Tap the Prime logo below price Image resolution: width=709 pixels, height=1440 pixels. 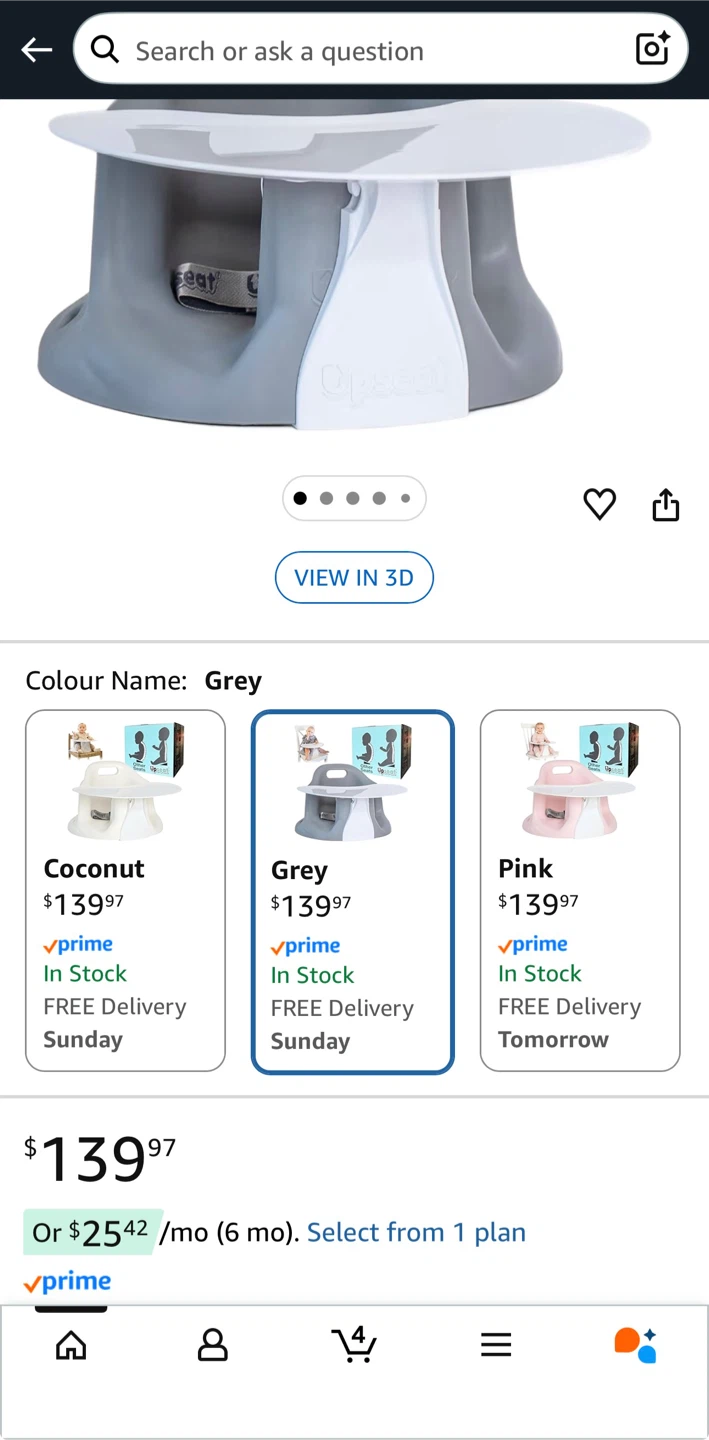tap(67, 1282)
